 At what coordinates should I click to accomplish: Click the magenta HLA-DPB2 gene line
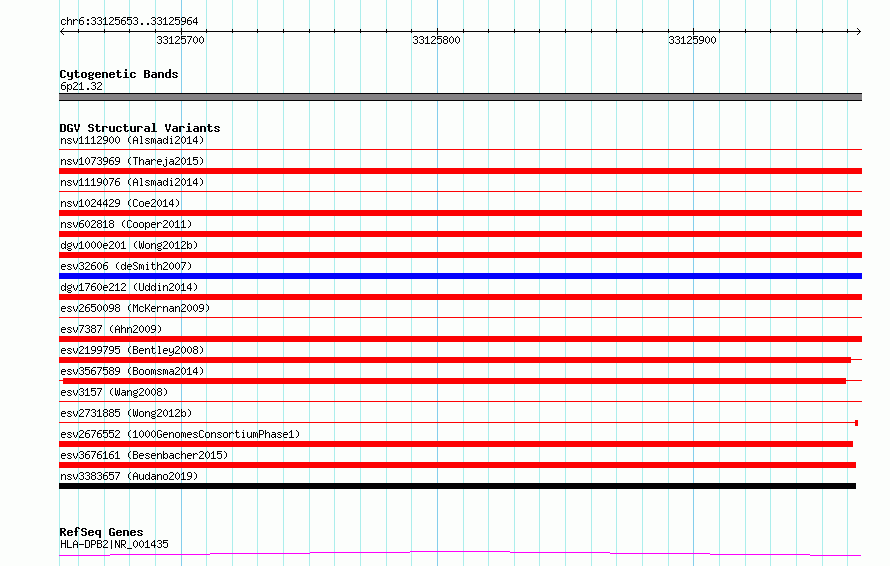tap(460, 554)
